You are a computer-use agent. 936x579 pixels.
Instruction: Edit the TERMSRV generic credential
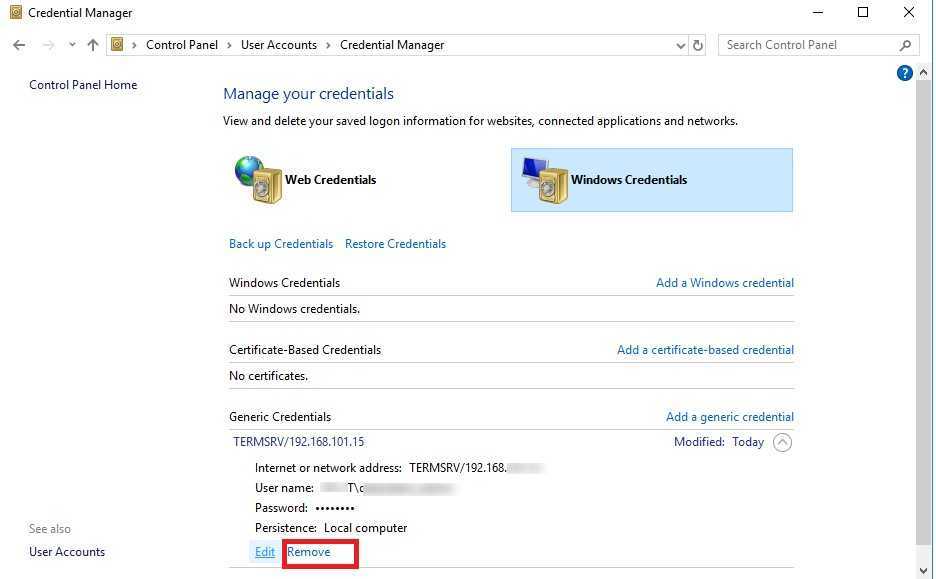click(x=264, y=552)
